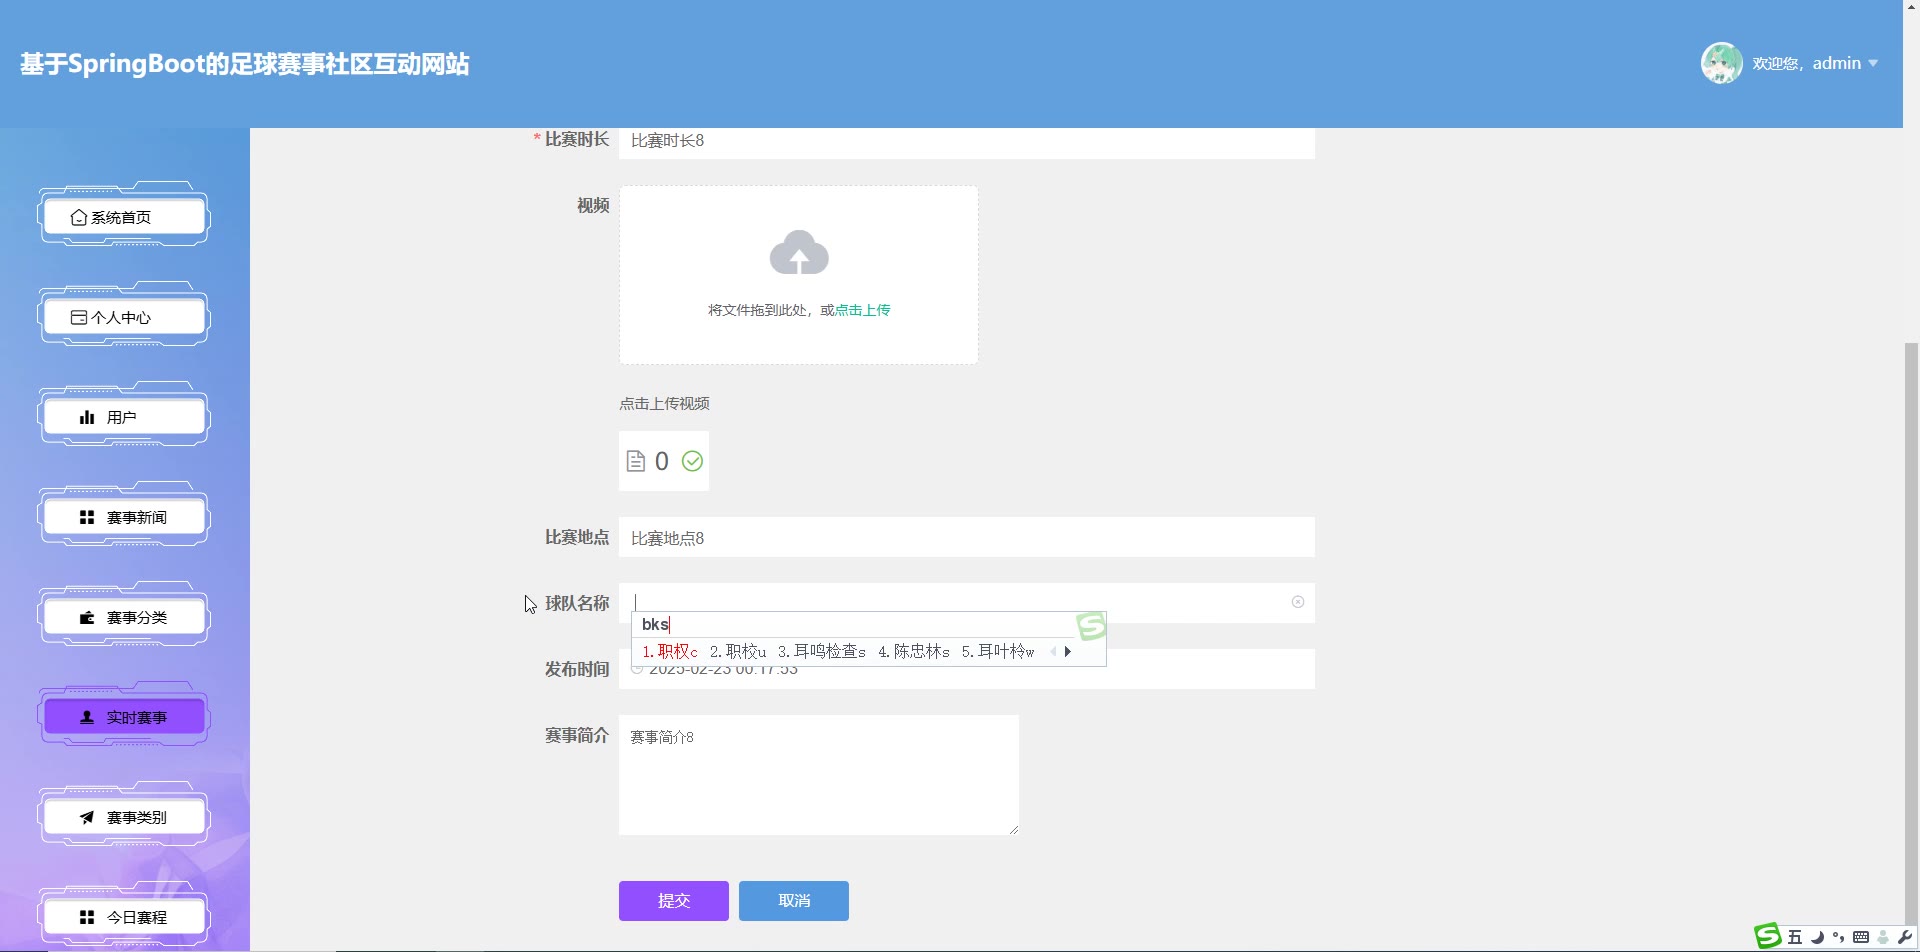This screenshot has width=1920, height=952.
Task: Click the site title 基于SpringBoot的足球赛事社区互动网站
Action: tap(244, 64)
